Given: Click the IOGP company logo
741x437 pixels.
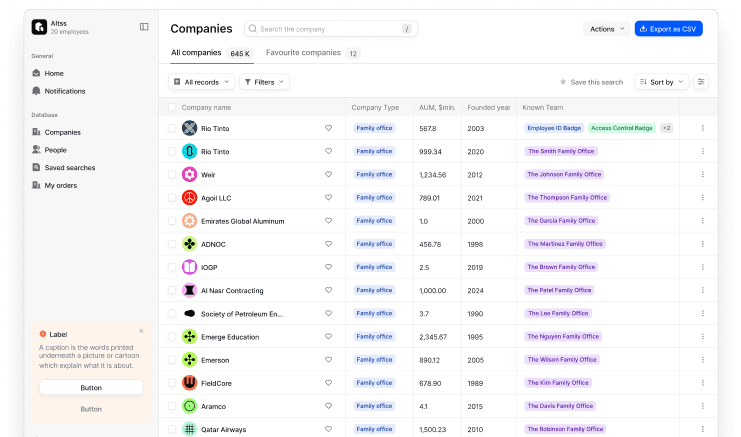Looking at the screenshot, I should click(190, 267).
